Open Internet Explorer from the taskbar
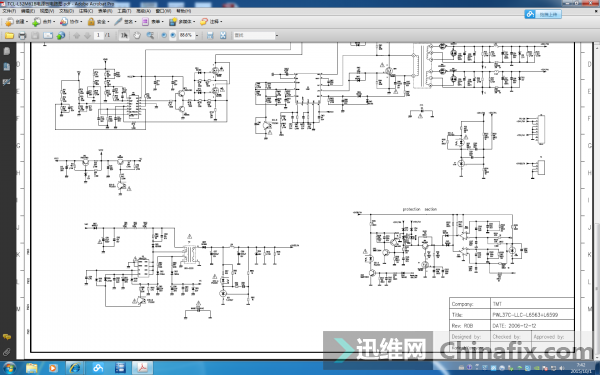Image resolution: width=600 pixels, height=375 pixels. (74, 368)
